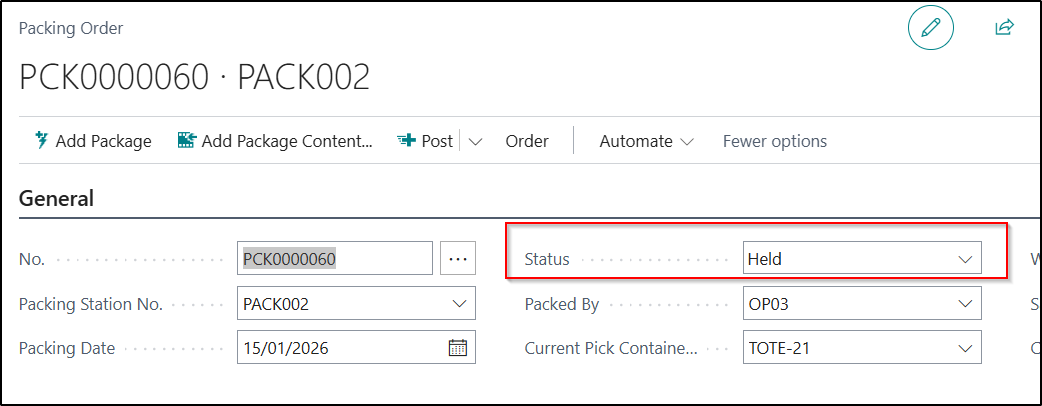The image size is (1042, 406).
Task: Click the Post action icon
Action: 406,141
